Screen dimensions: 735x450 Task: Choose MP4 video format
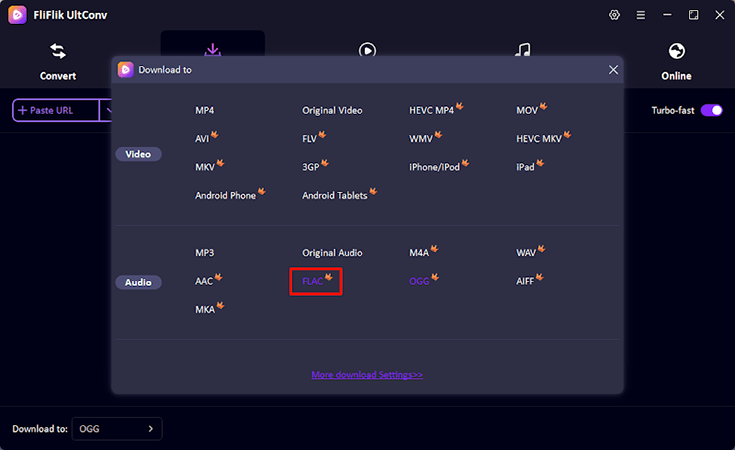click(x=204, y=110)
